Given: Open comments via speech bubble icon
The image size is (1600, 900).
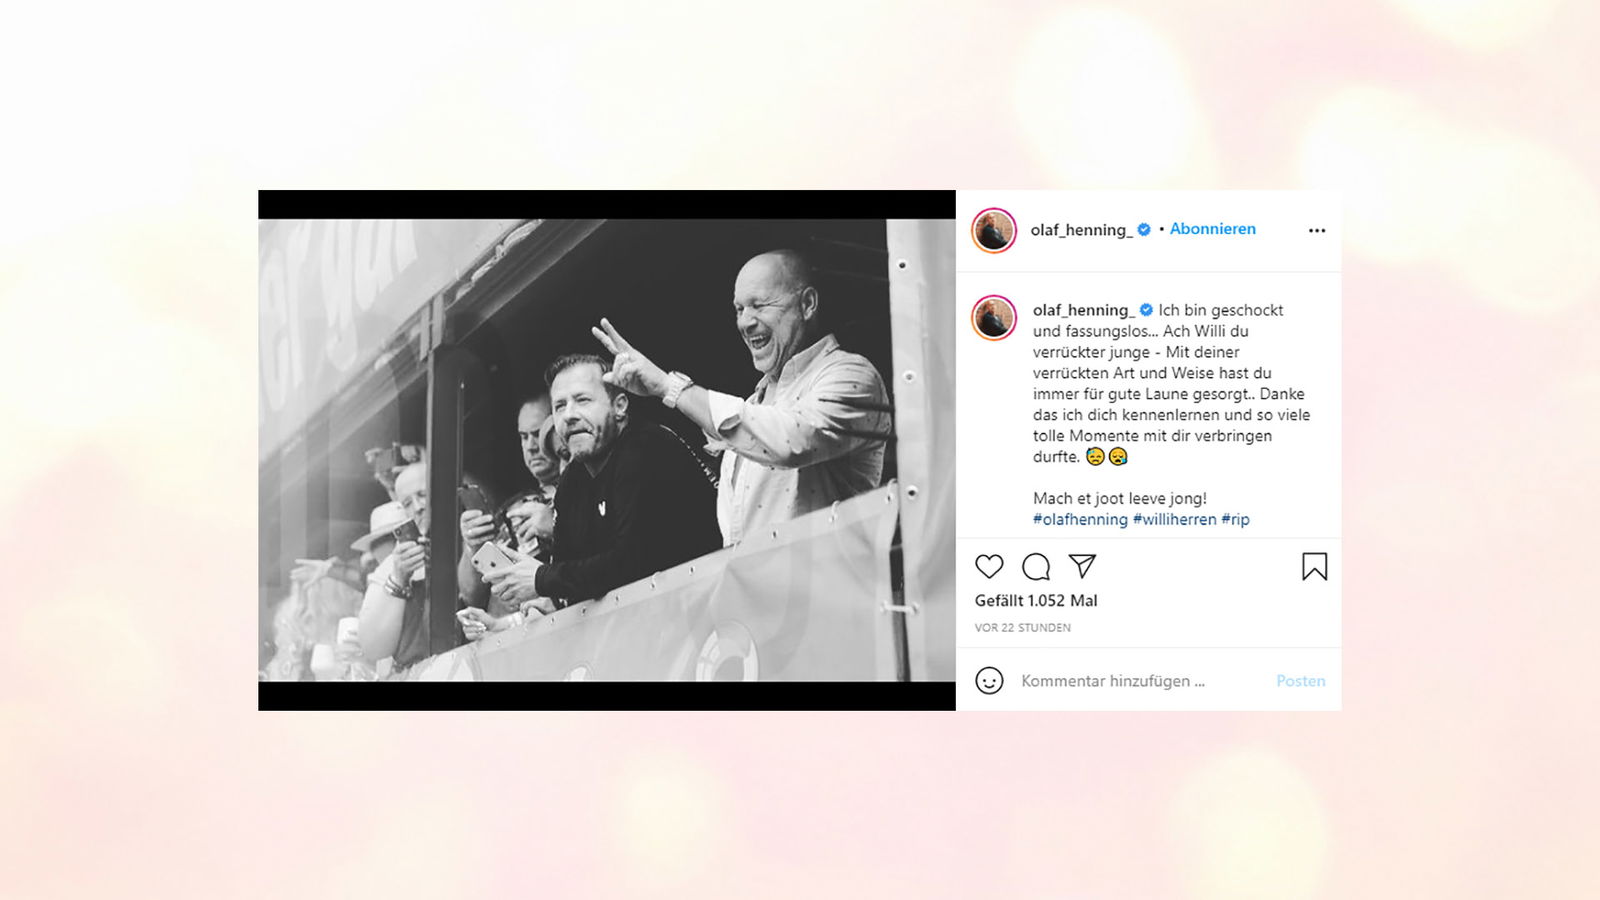Looking at the screenshot, I should [x=1036, y=567].
